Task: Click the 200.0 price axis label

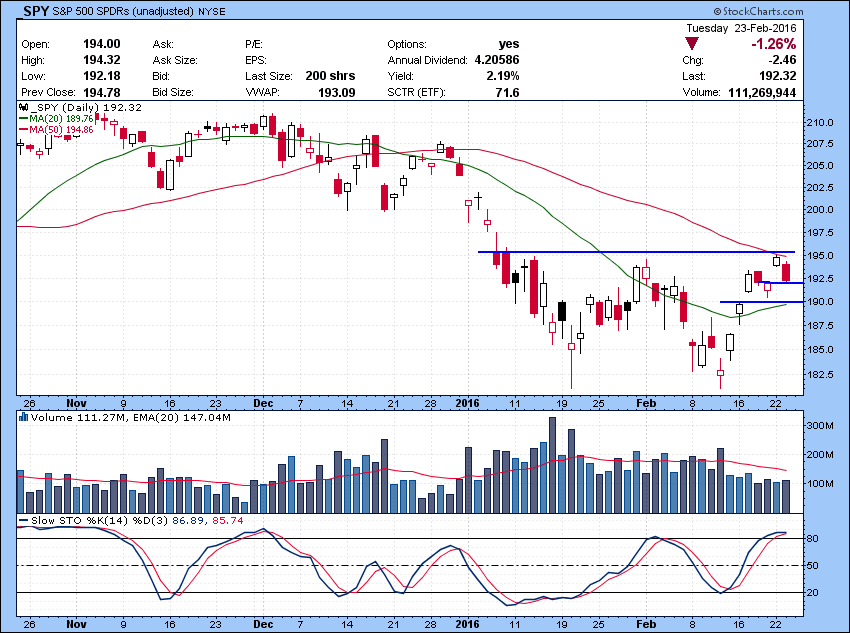Action: point(819,209)
